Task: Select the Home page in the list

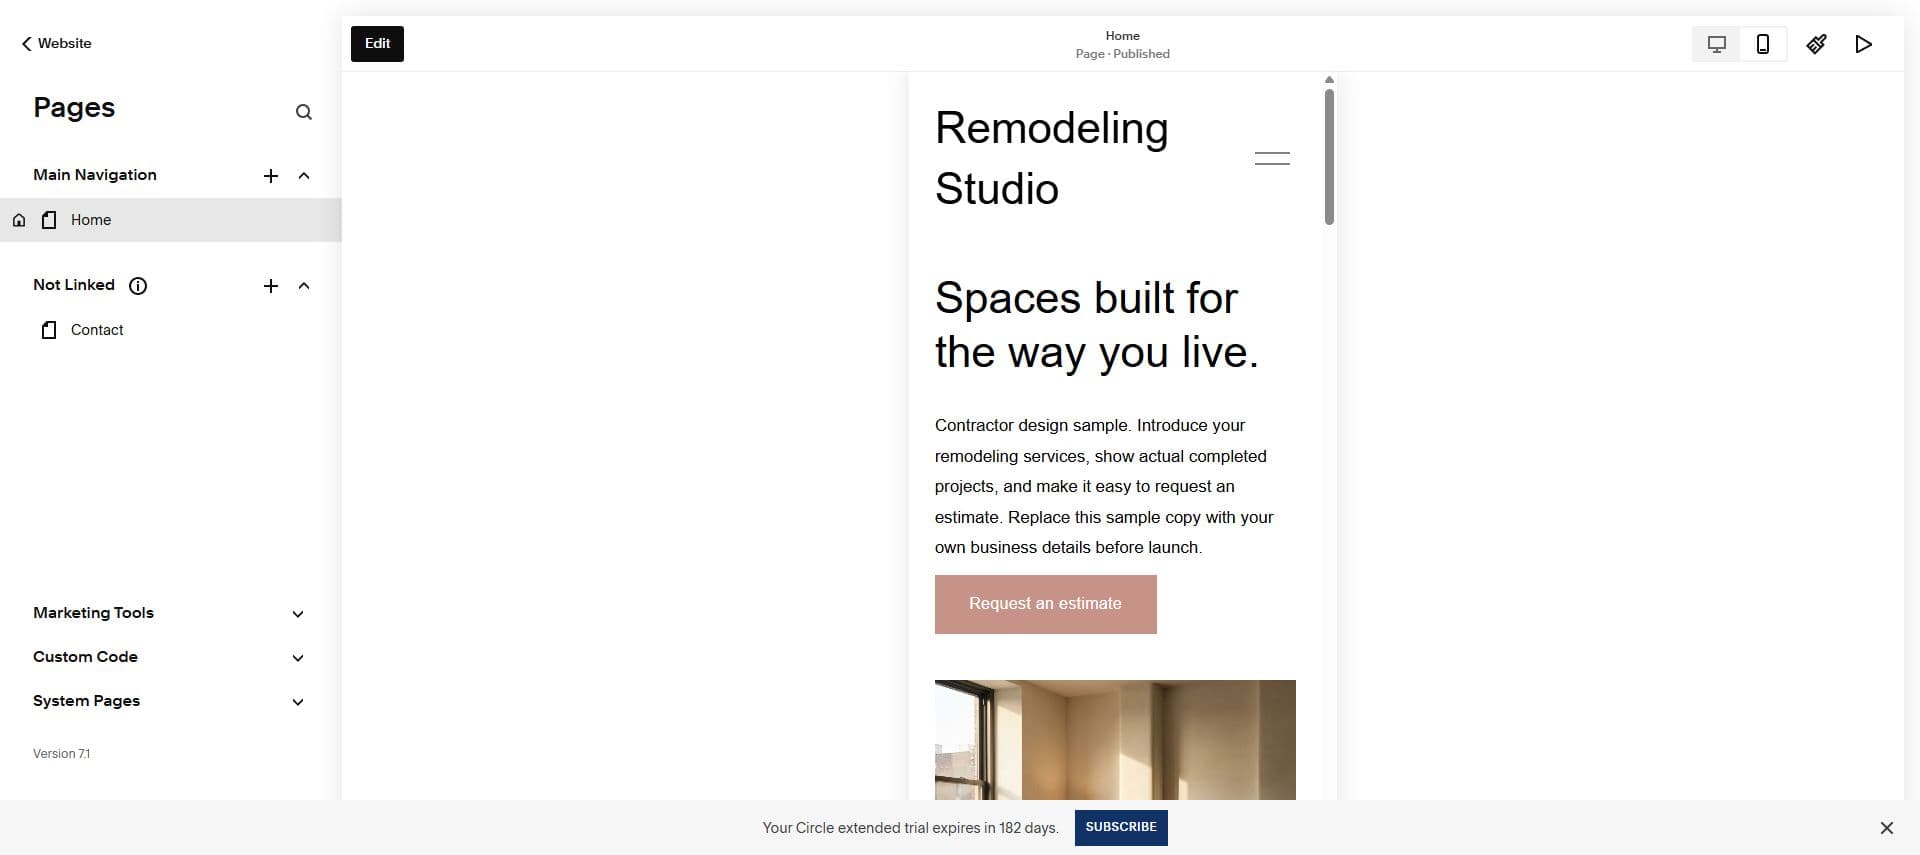Action: pyautogui.click(x=171, y=220)
